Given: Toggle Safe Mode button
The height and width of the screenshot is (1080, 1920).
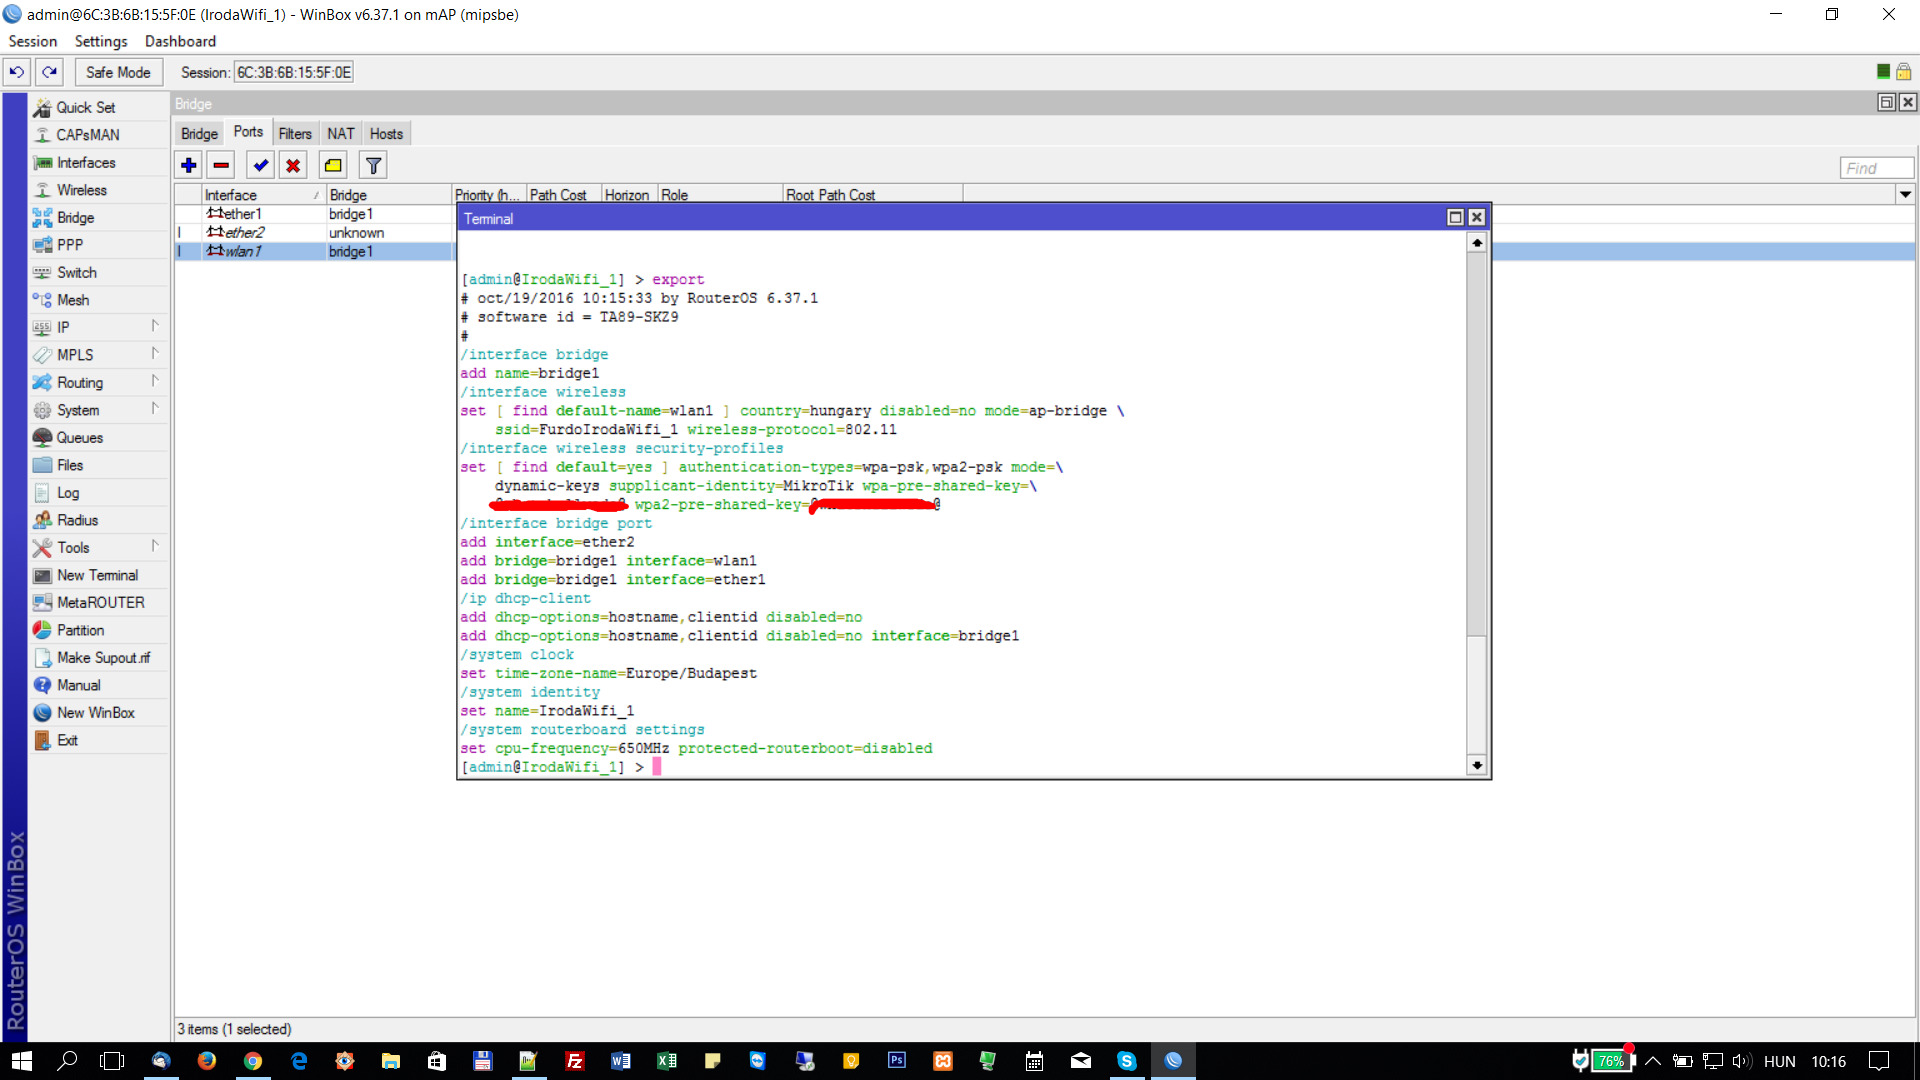Looking at the screenshot, I should 118,72.
